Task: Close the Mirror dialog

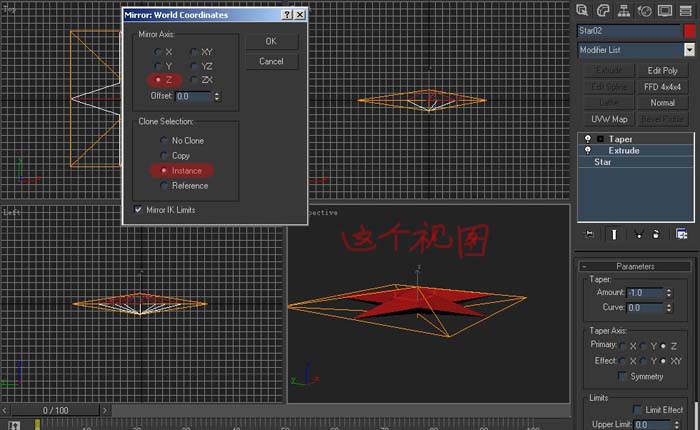Action: point(300,15)
